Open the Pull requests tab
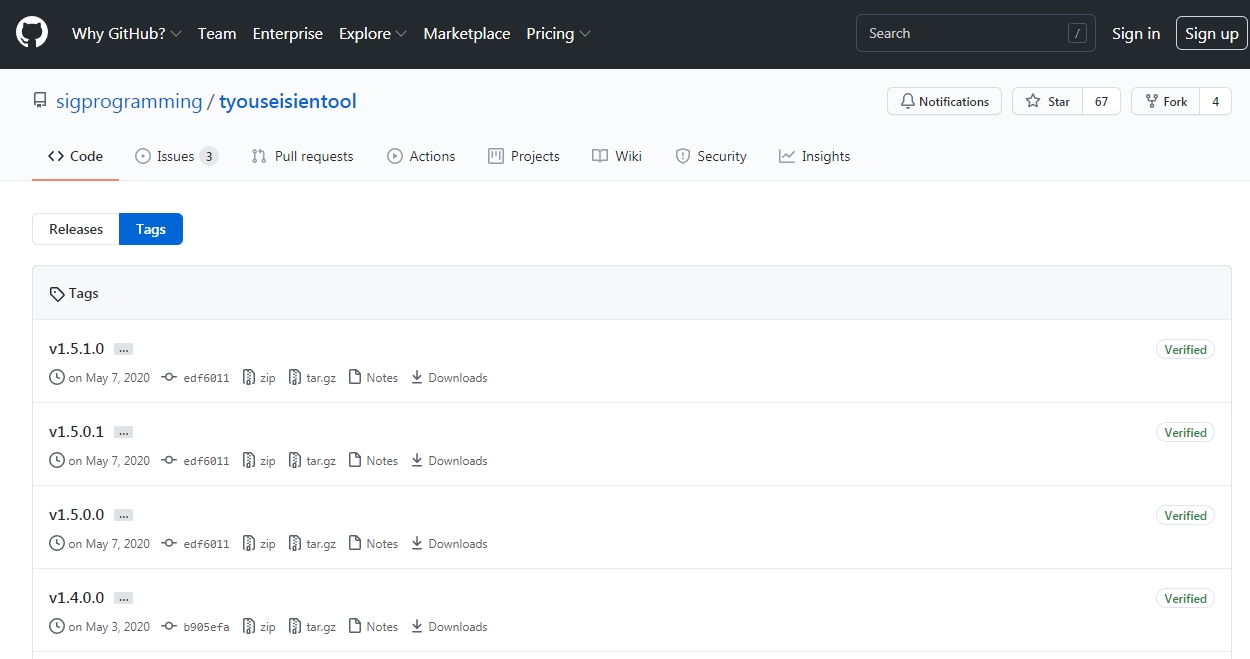 pyautogui.click(x=302, y=156)
